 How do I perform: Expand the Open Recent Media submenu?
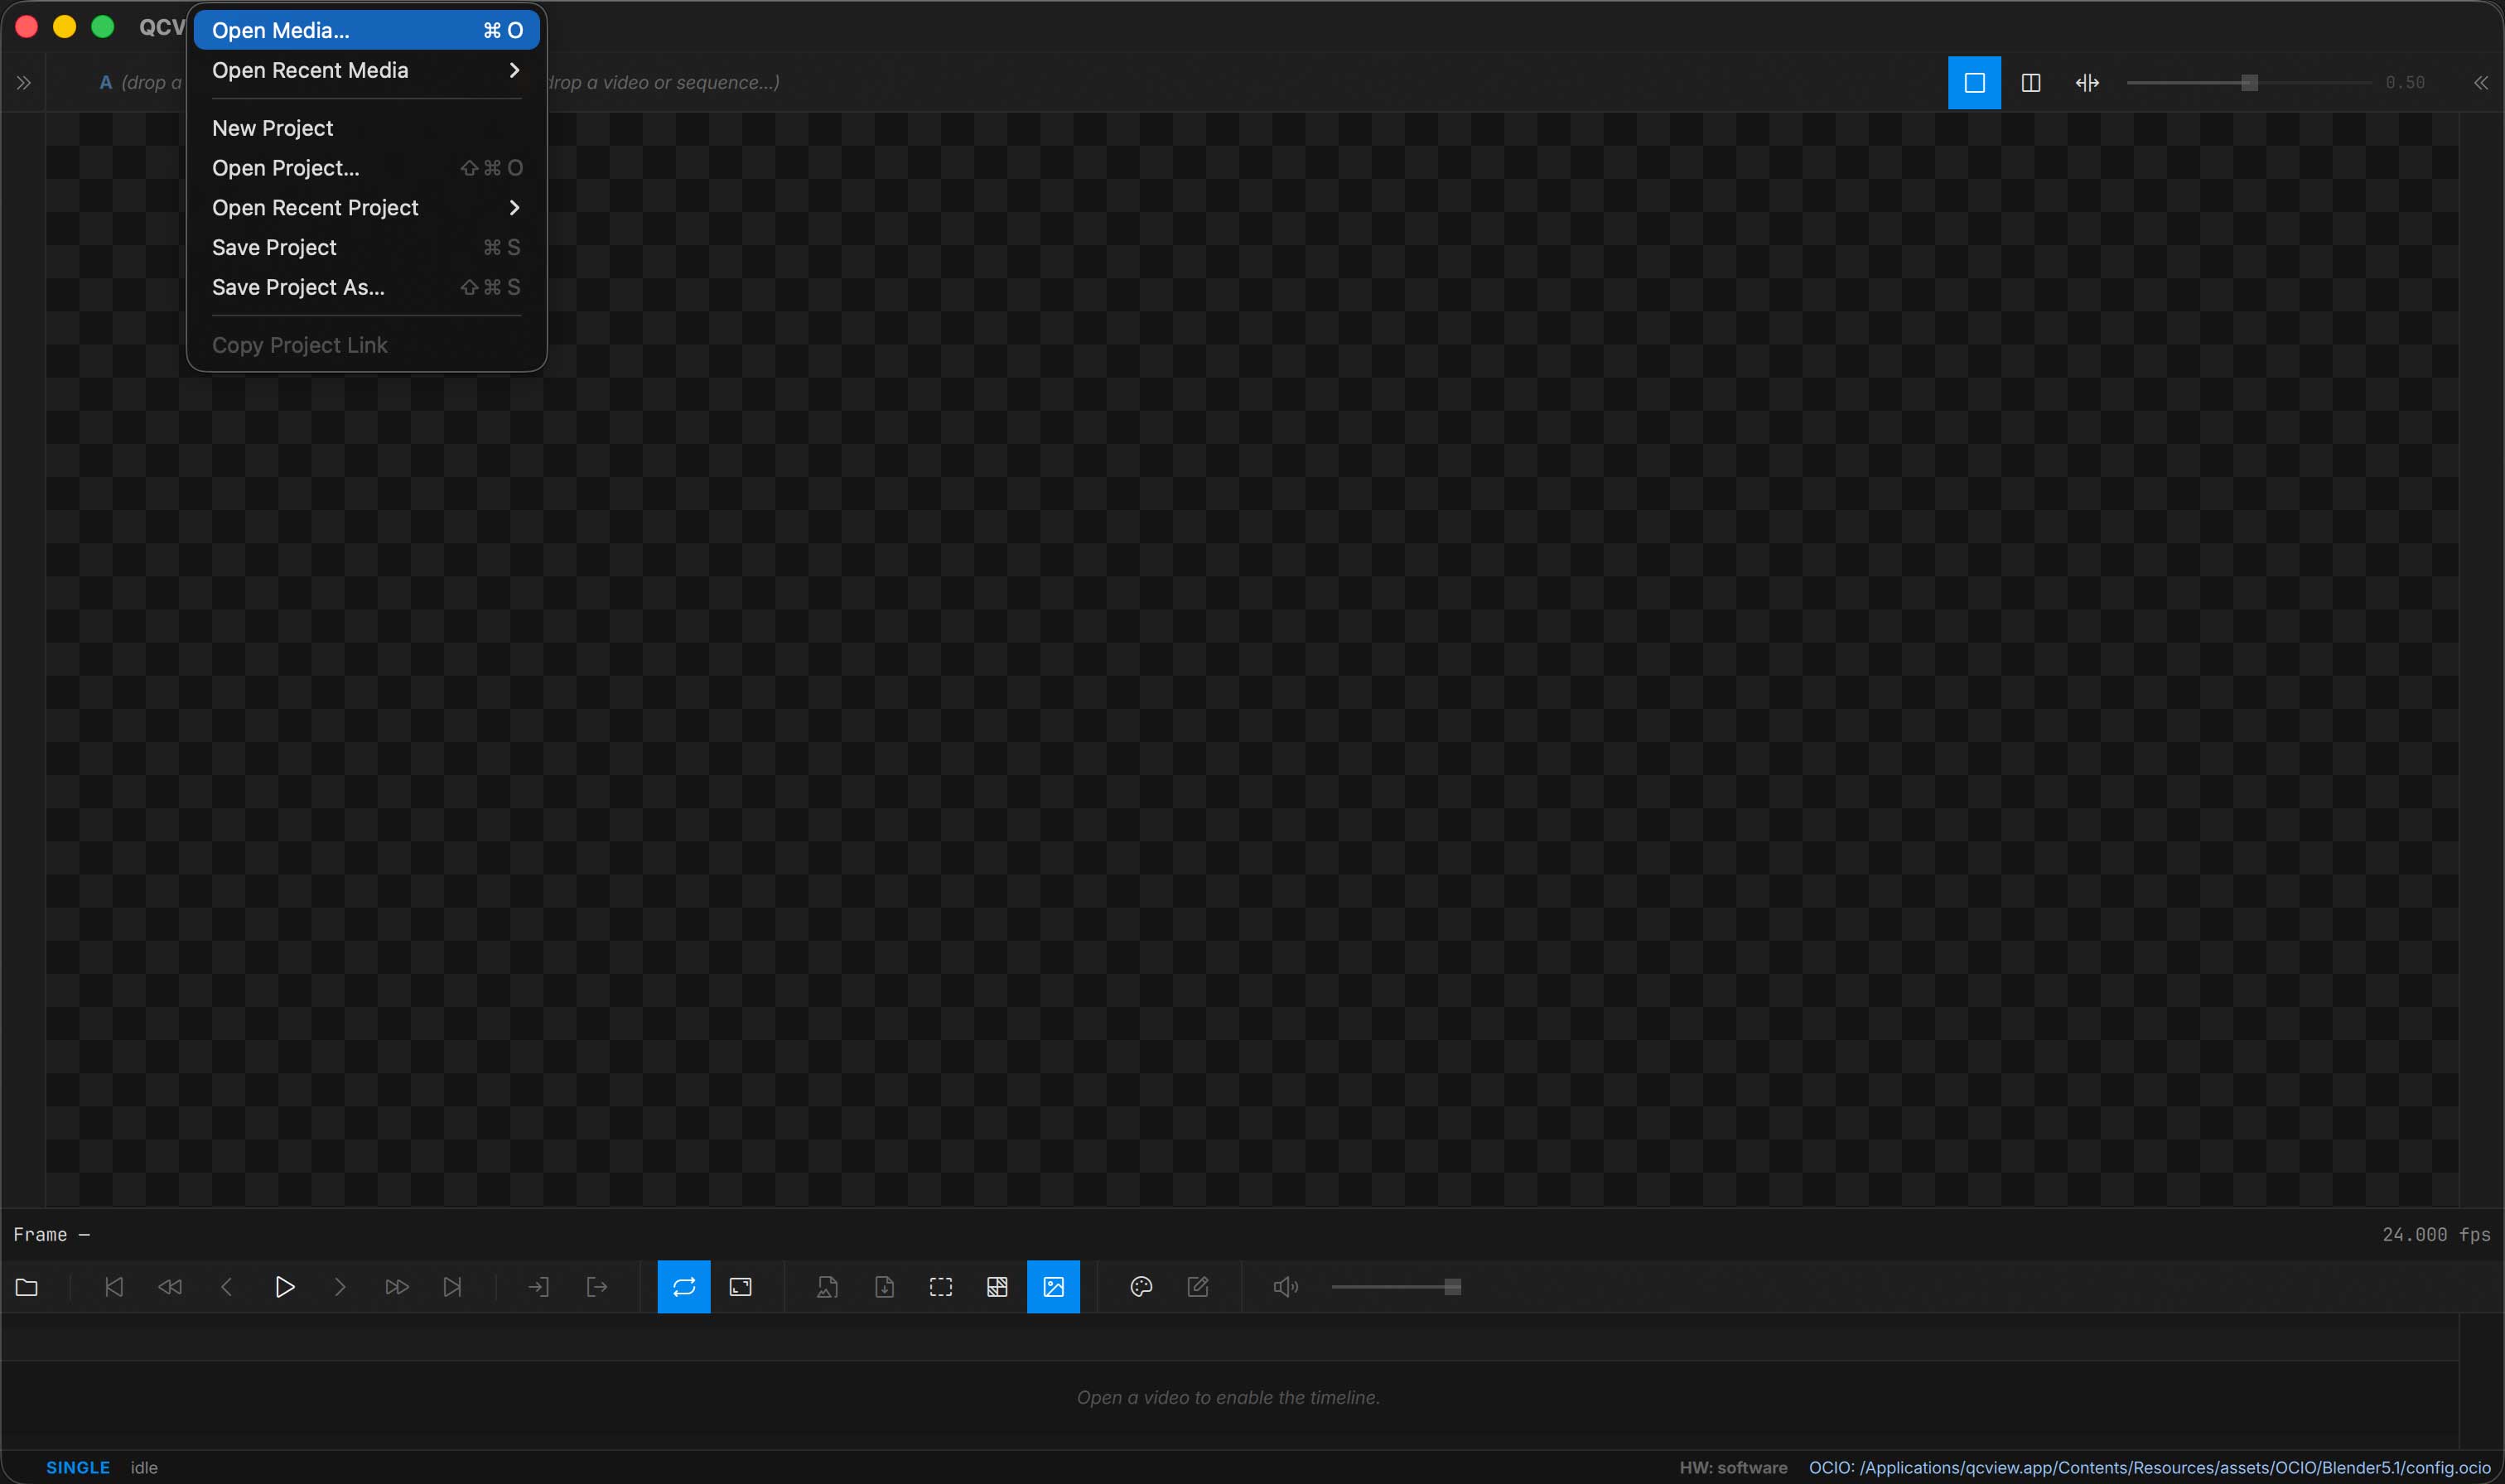(x=367, y=70)
